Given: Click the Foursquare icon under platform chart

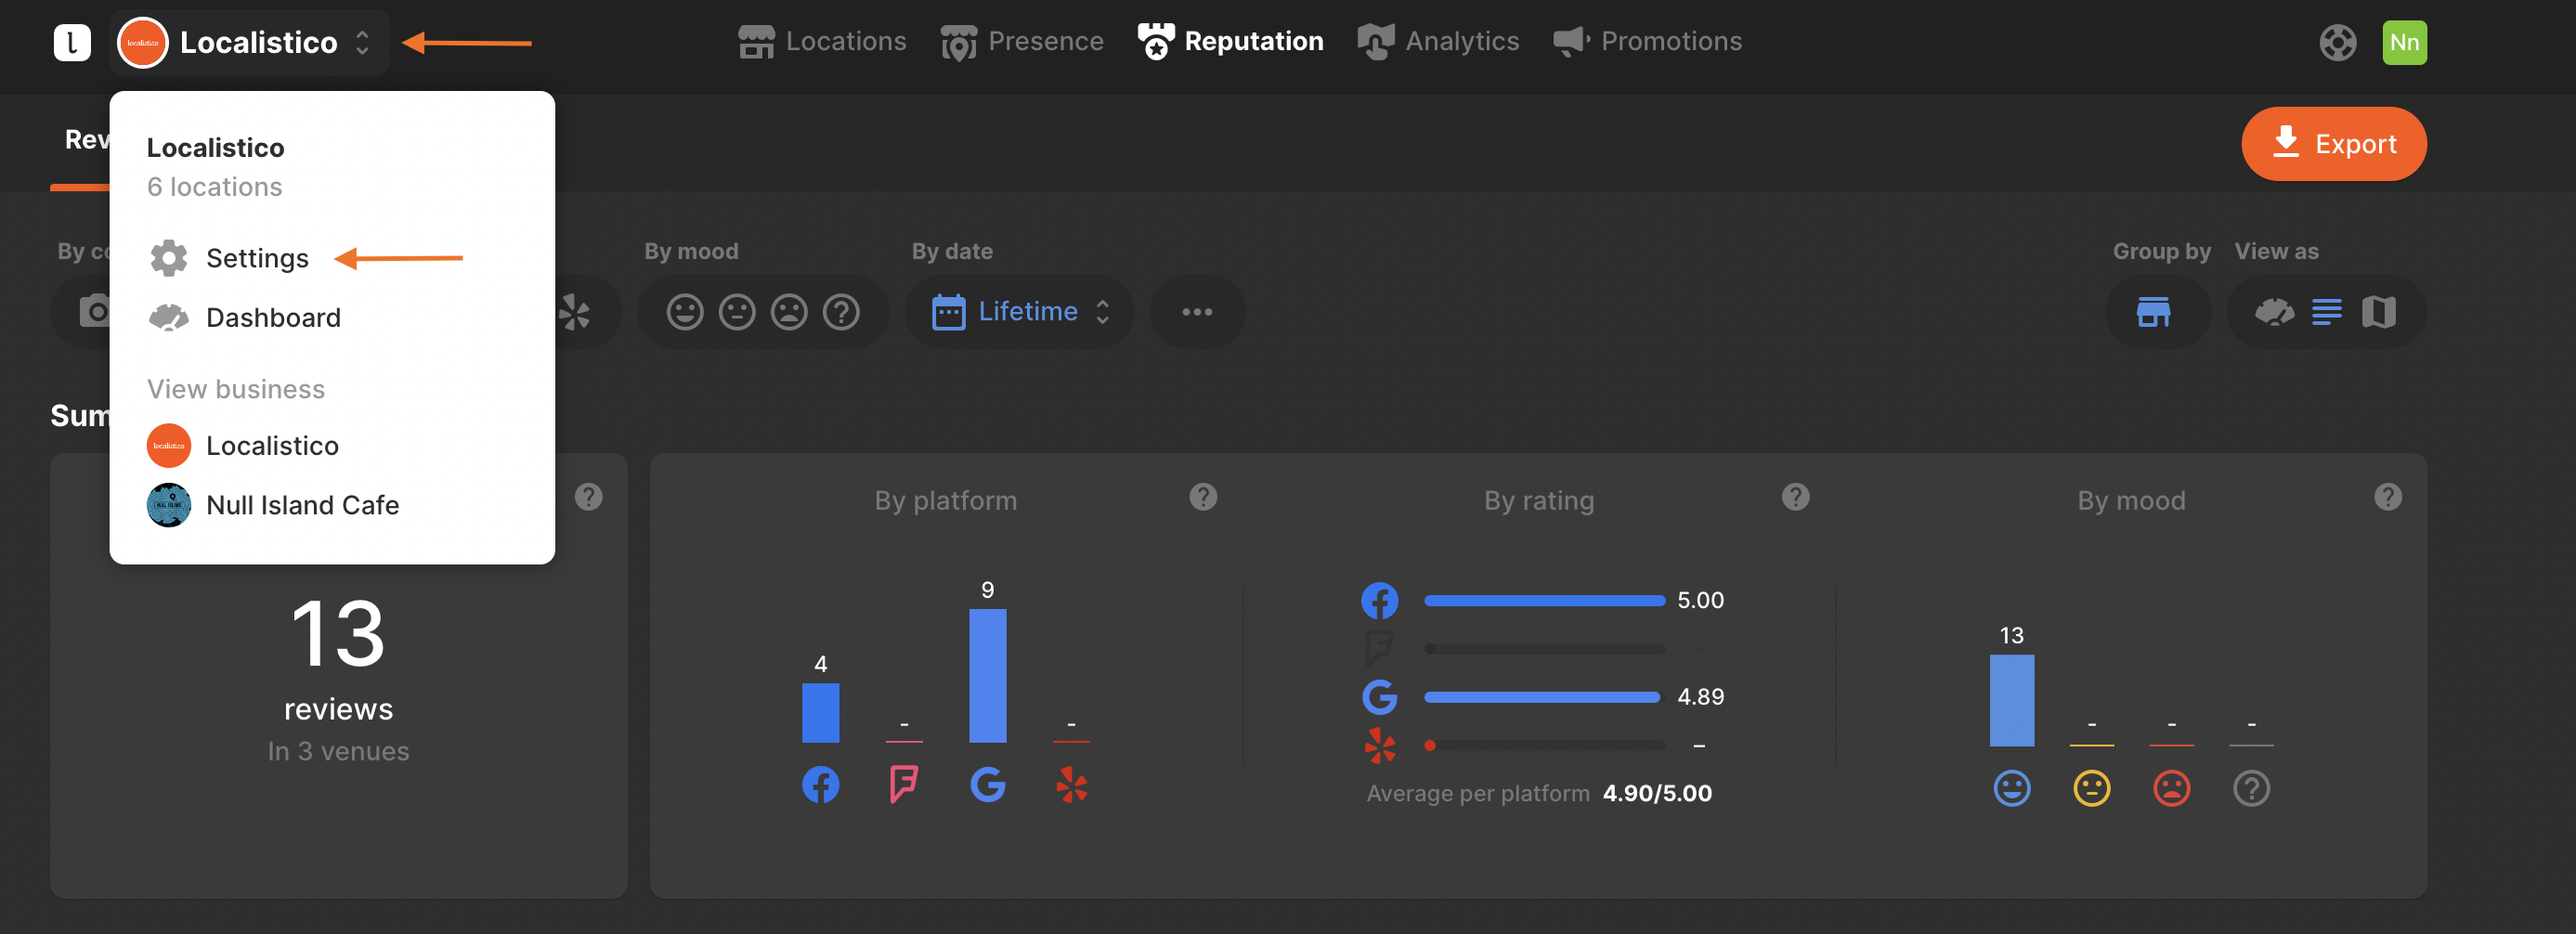Looking at the screenshot, I should click(x=904, y=785).
